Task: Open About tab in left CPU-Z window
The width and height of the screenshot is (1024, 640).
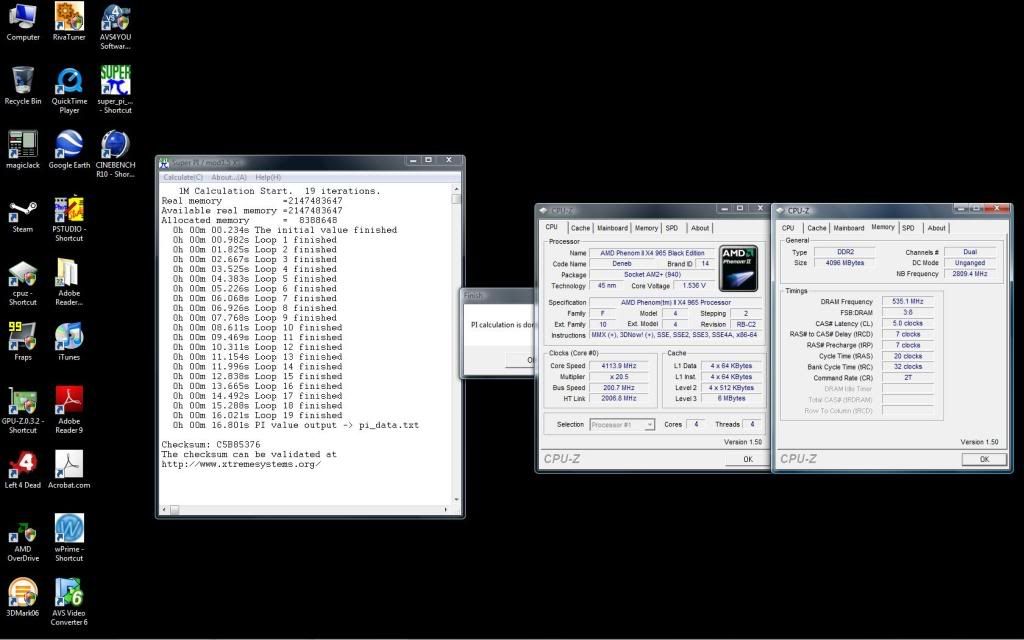Action: [x=700, y=228]
